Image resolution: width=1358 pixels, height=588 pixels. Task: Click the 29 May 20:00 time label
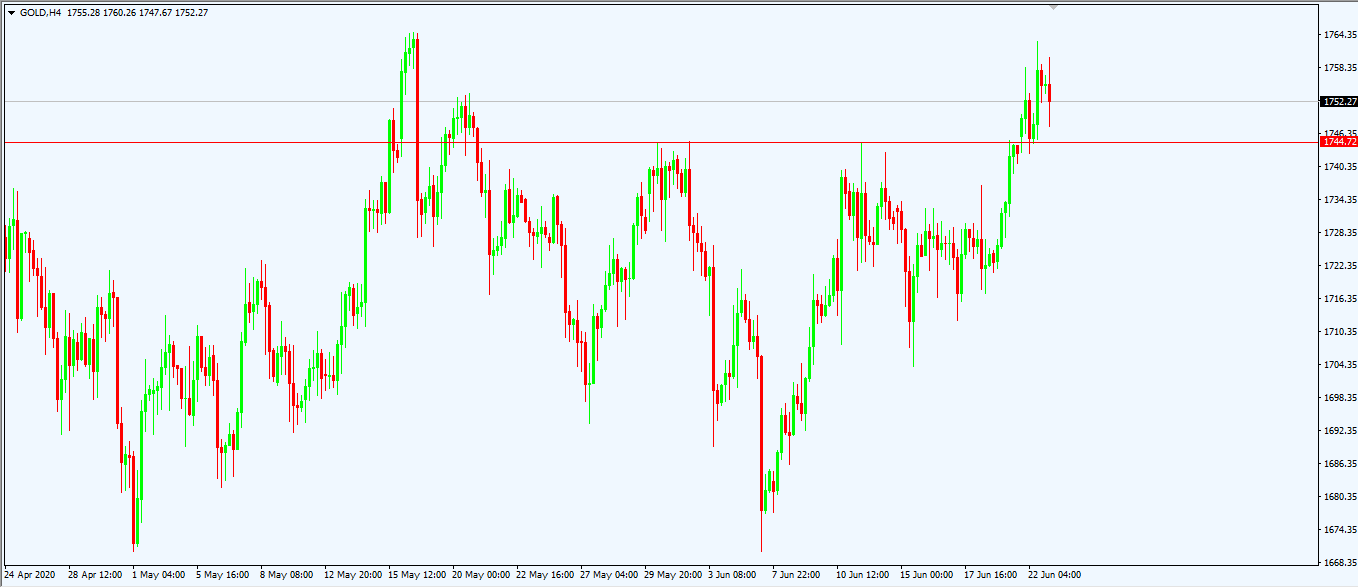(673, 576)
